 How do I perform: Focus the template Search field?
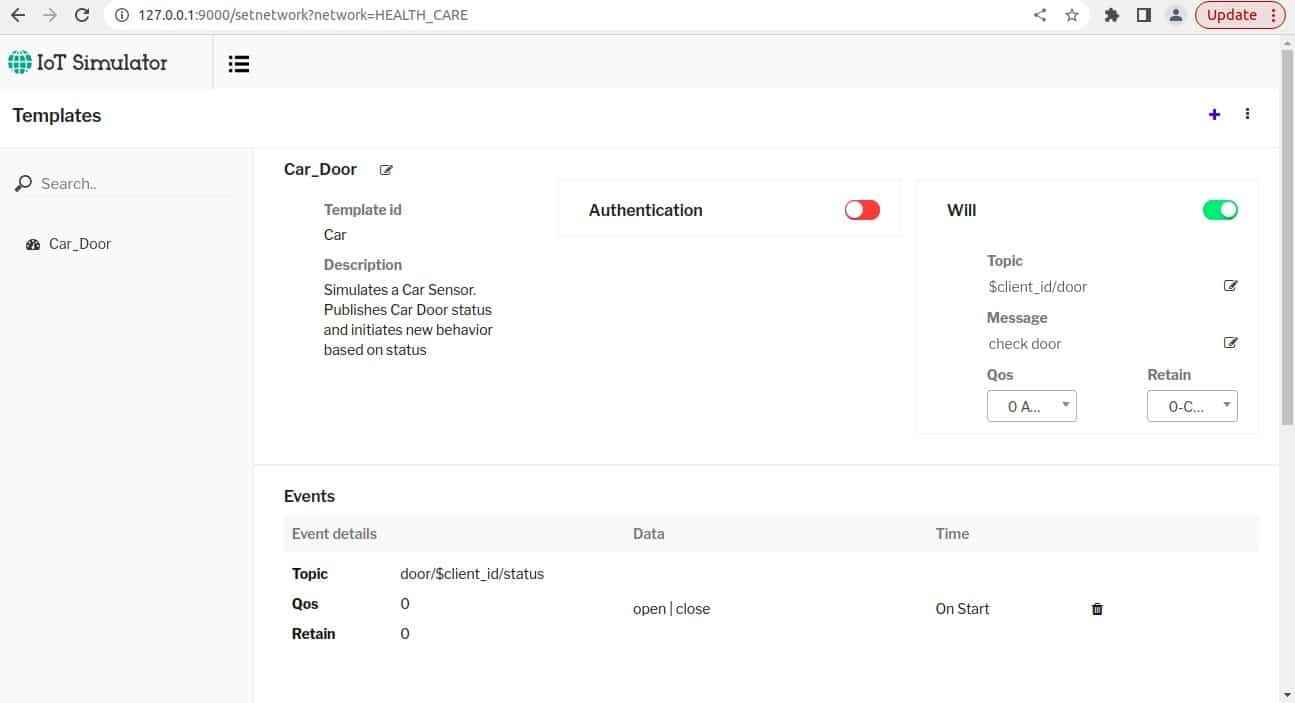[135, 184]
